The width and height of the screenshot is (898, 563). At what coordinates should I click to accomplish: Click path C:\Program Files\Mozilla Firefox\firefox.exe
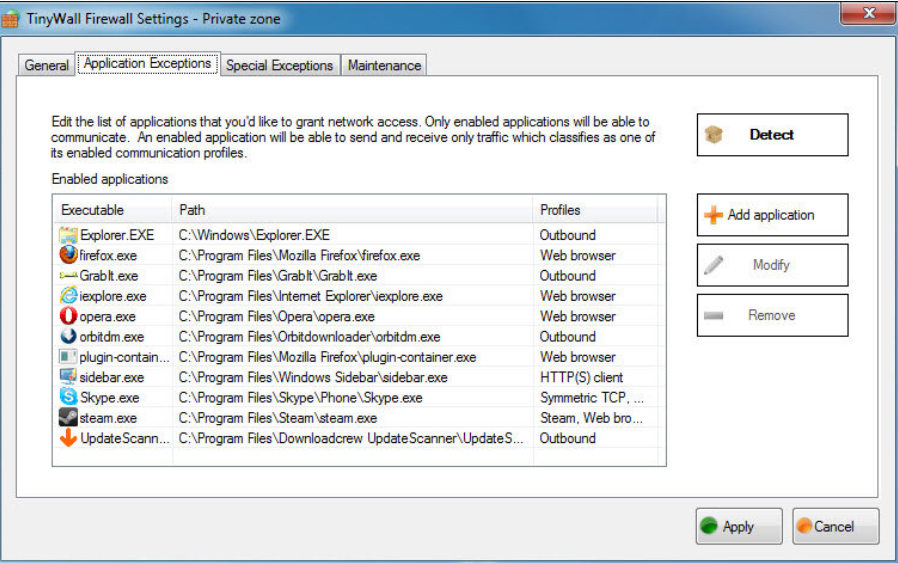300,255
